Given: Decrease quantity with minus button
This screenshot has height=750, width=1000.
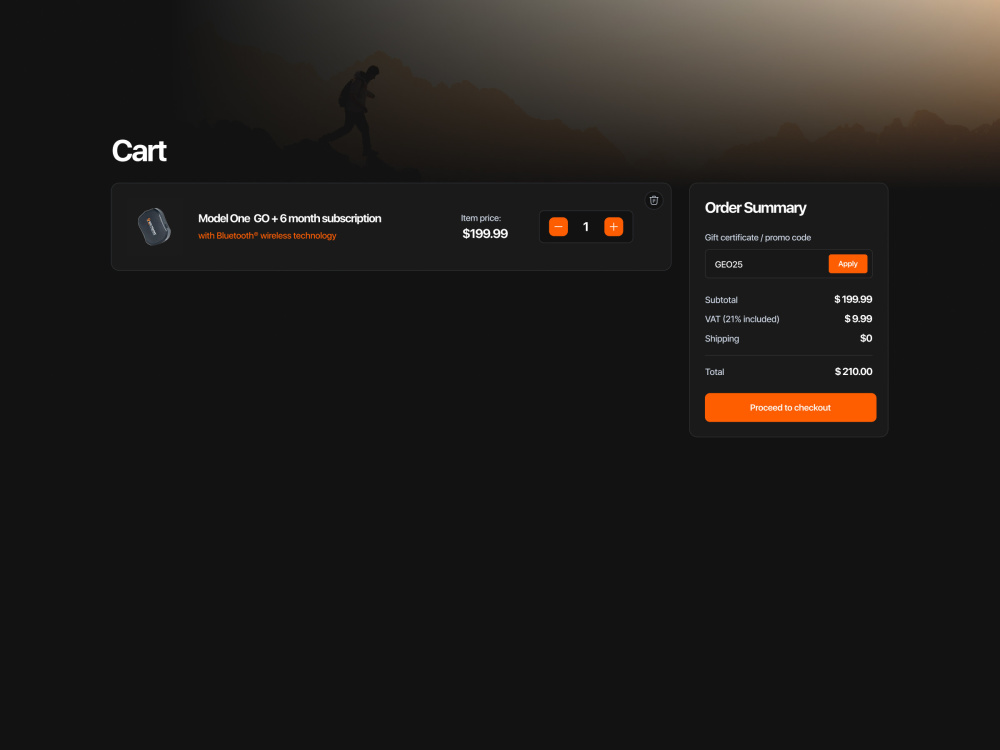Looking at the screenshot, I should click(x=558, y=226).
